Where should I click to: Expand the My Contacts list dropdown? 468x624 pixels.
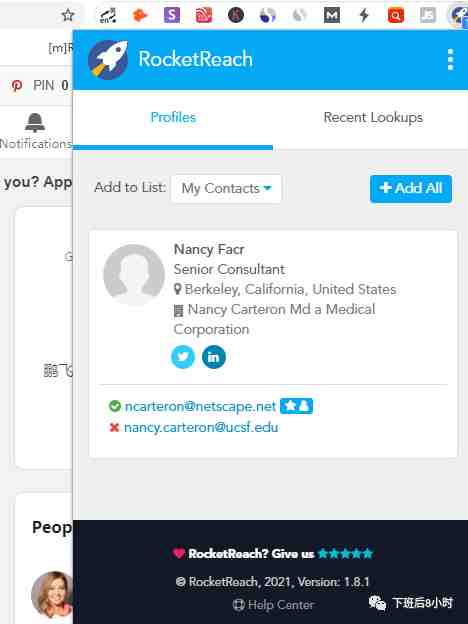coord(226,188)
